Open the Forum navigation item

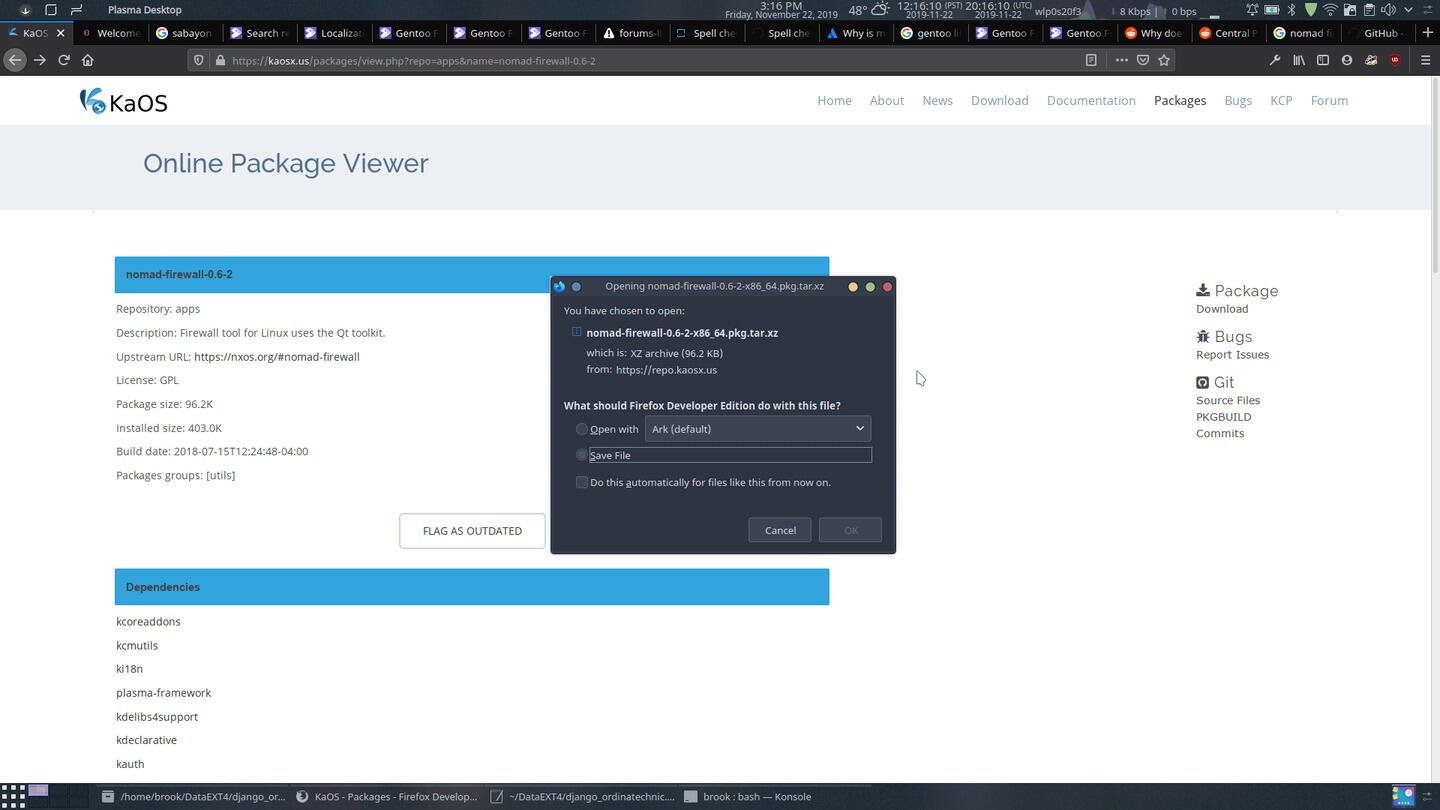click(1329, 100)
